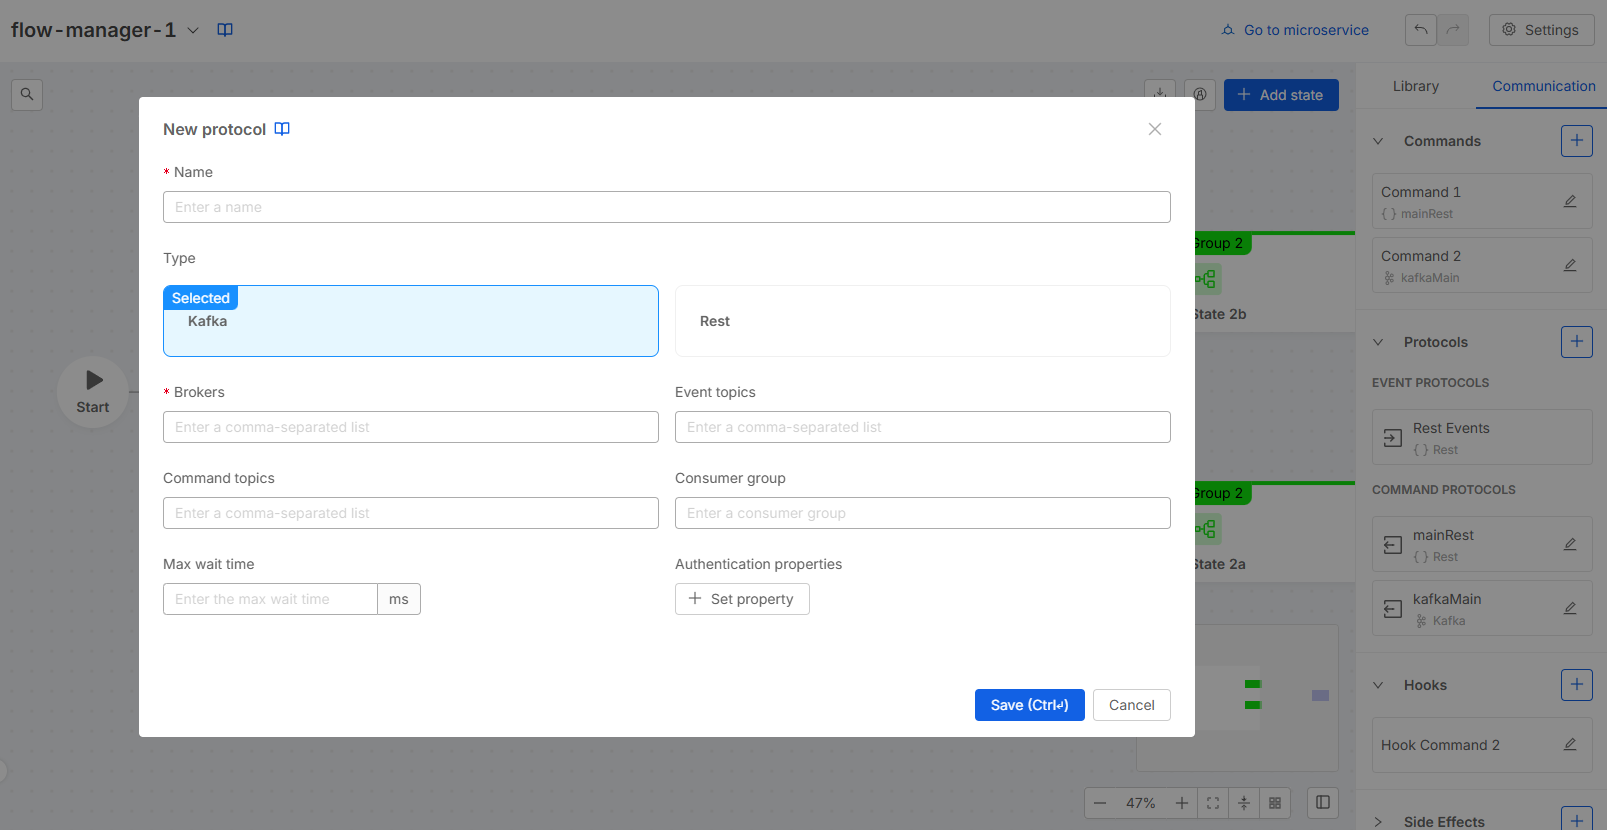Click the zoom in plus icon

[1181, 803]
